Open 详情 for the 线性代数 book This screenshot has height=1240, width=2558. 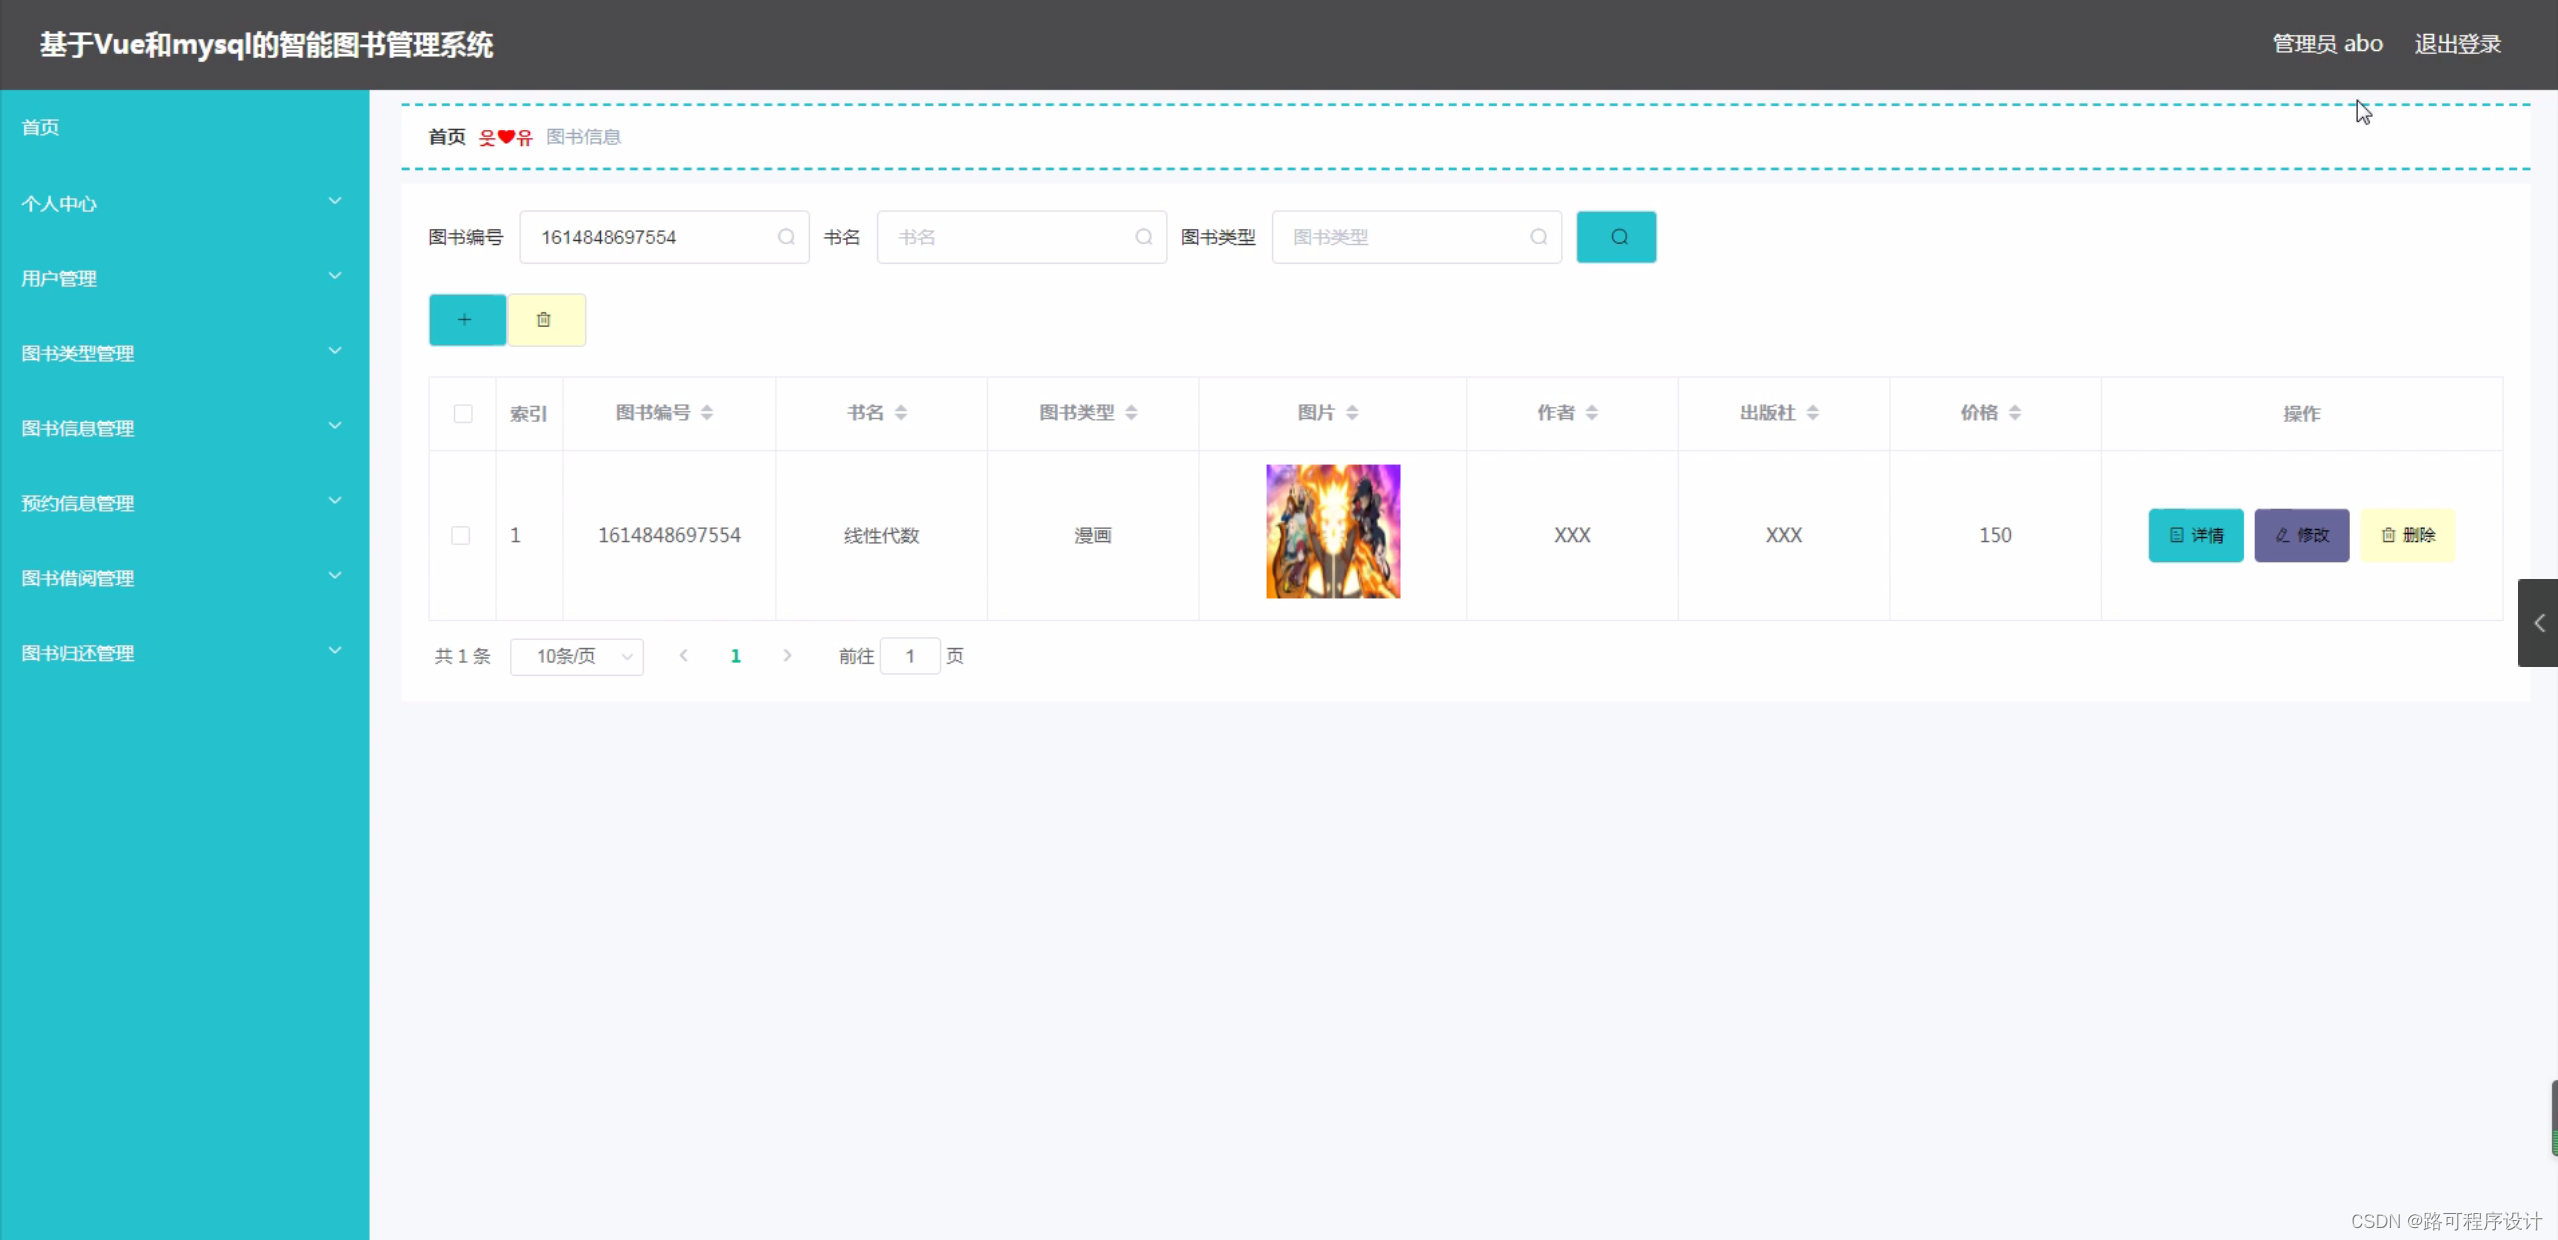pyautogui.click(x=2195, y=535)
